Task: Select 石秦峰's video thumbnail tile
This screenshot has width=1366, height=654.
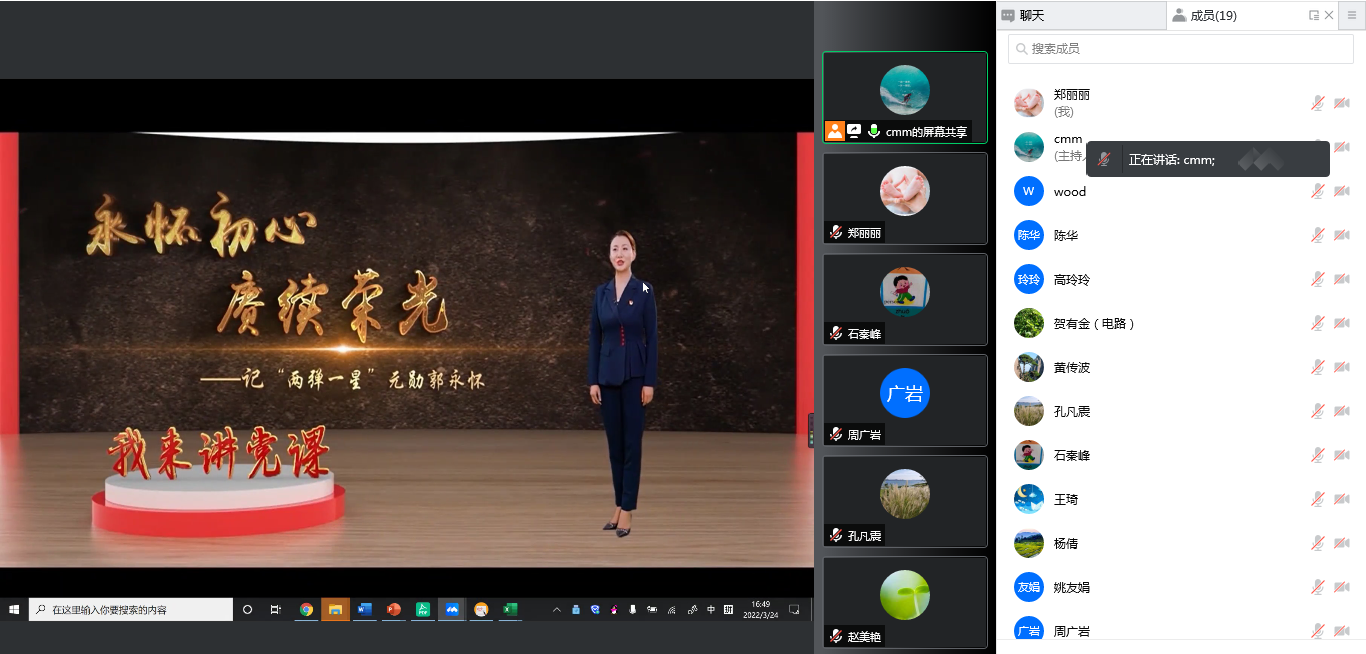Action: [904, 298]
